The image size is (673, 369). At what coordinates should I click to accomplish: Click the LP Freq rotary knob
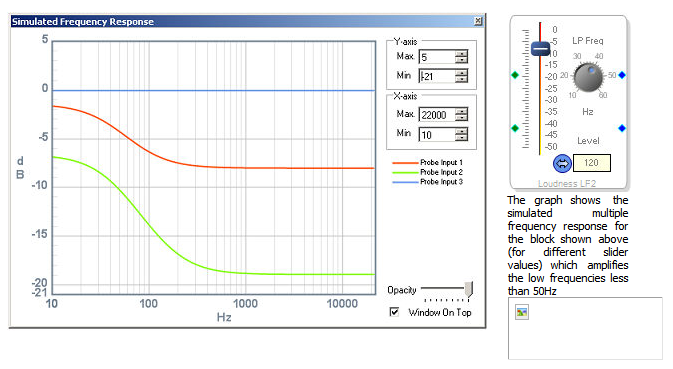588,77
